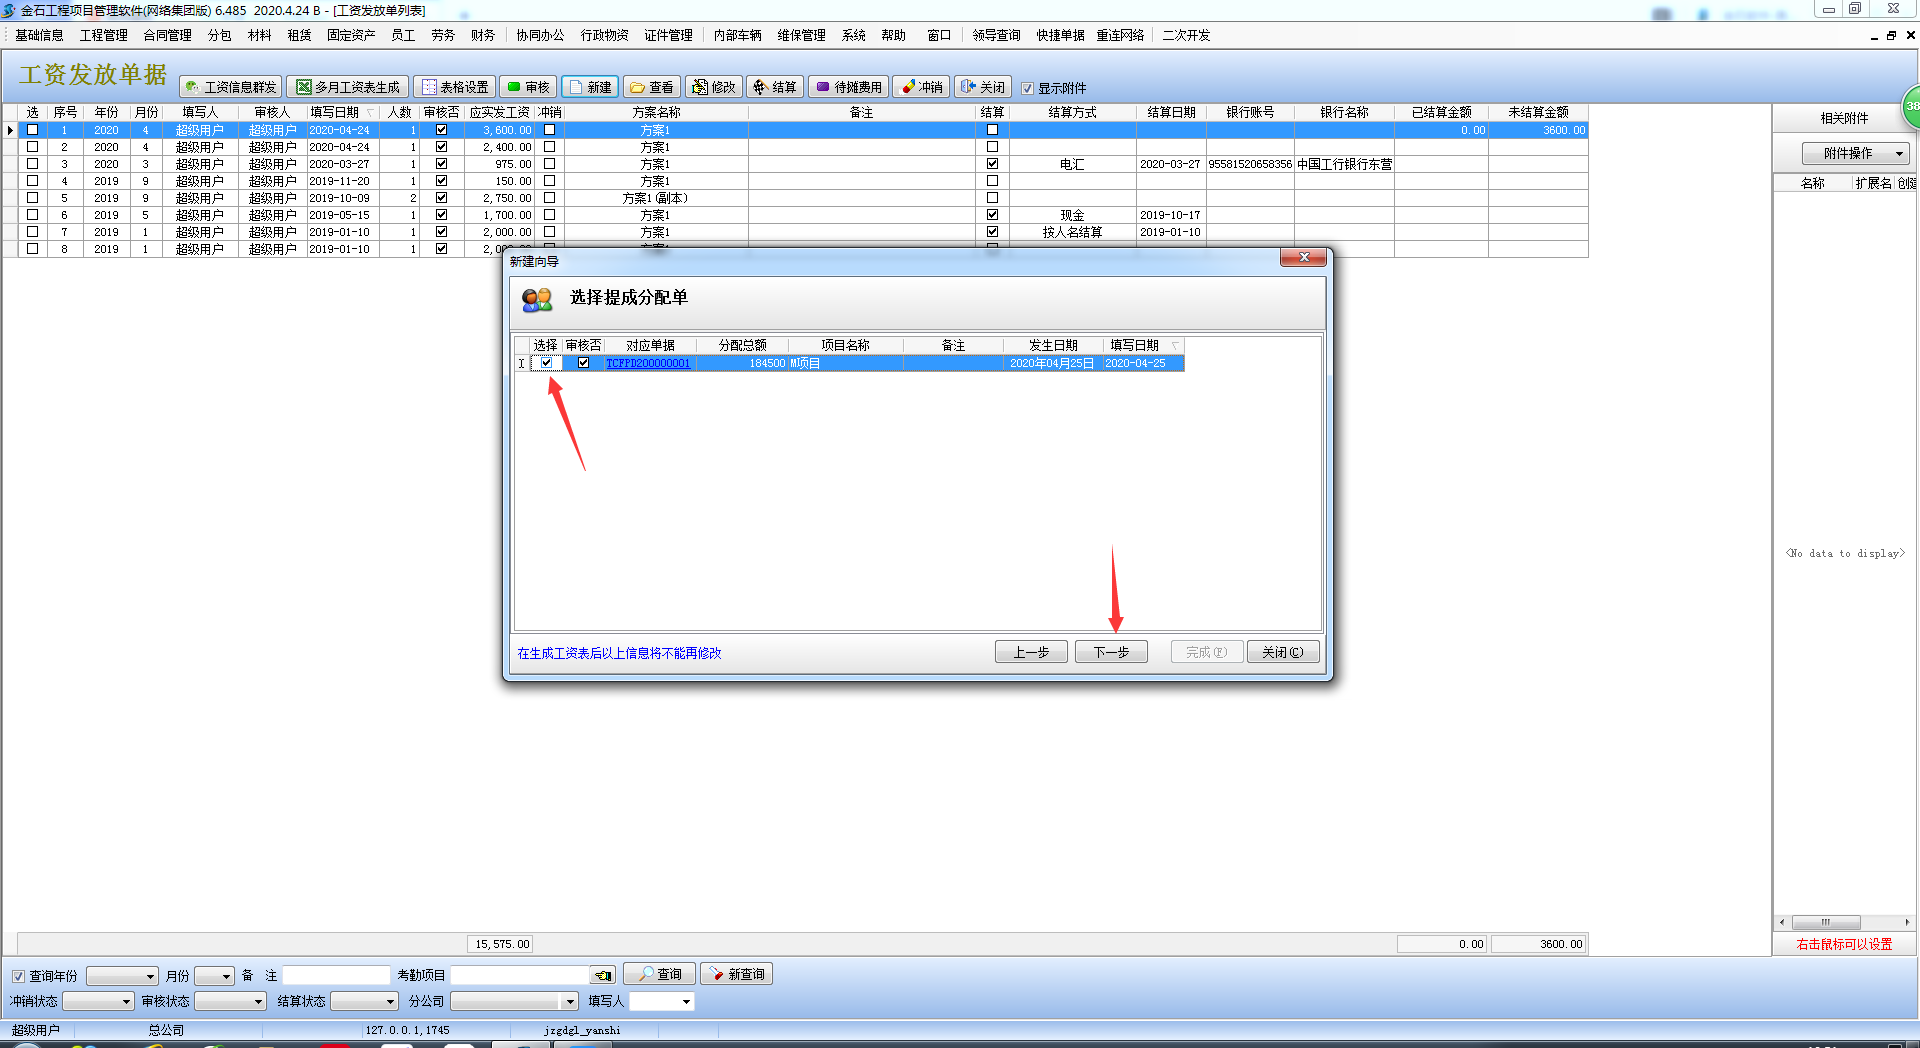Click the 备注 search input field
Screen dimensions: 1920x1048
click(x=336, y=975)
